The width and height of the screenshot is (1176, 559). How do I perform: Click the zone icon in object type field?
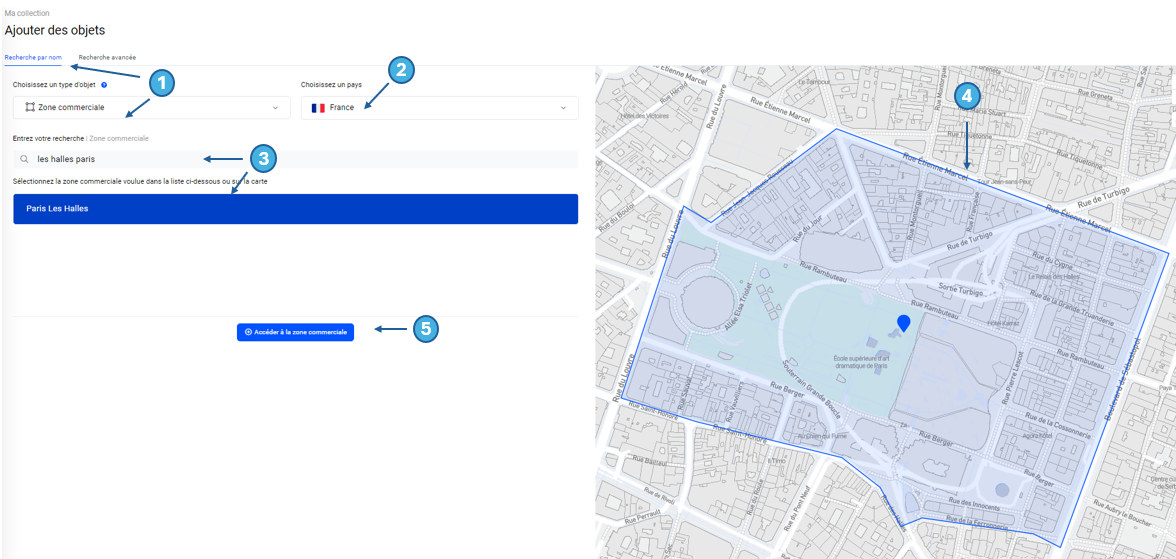(x=30, y=107)
